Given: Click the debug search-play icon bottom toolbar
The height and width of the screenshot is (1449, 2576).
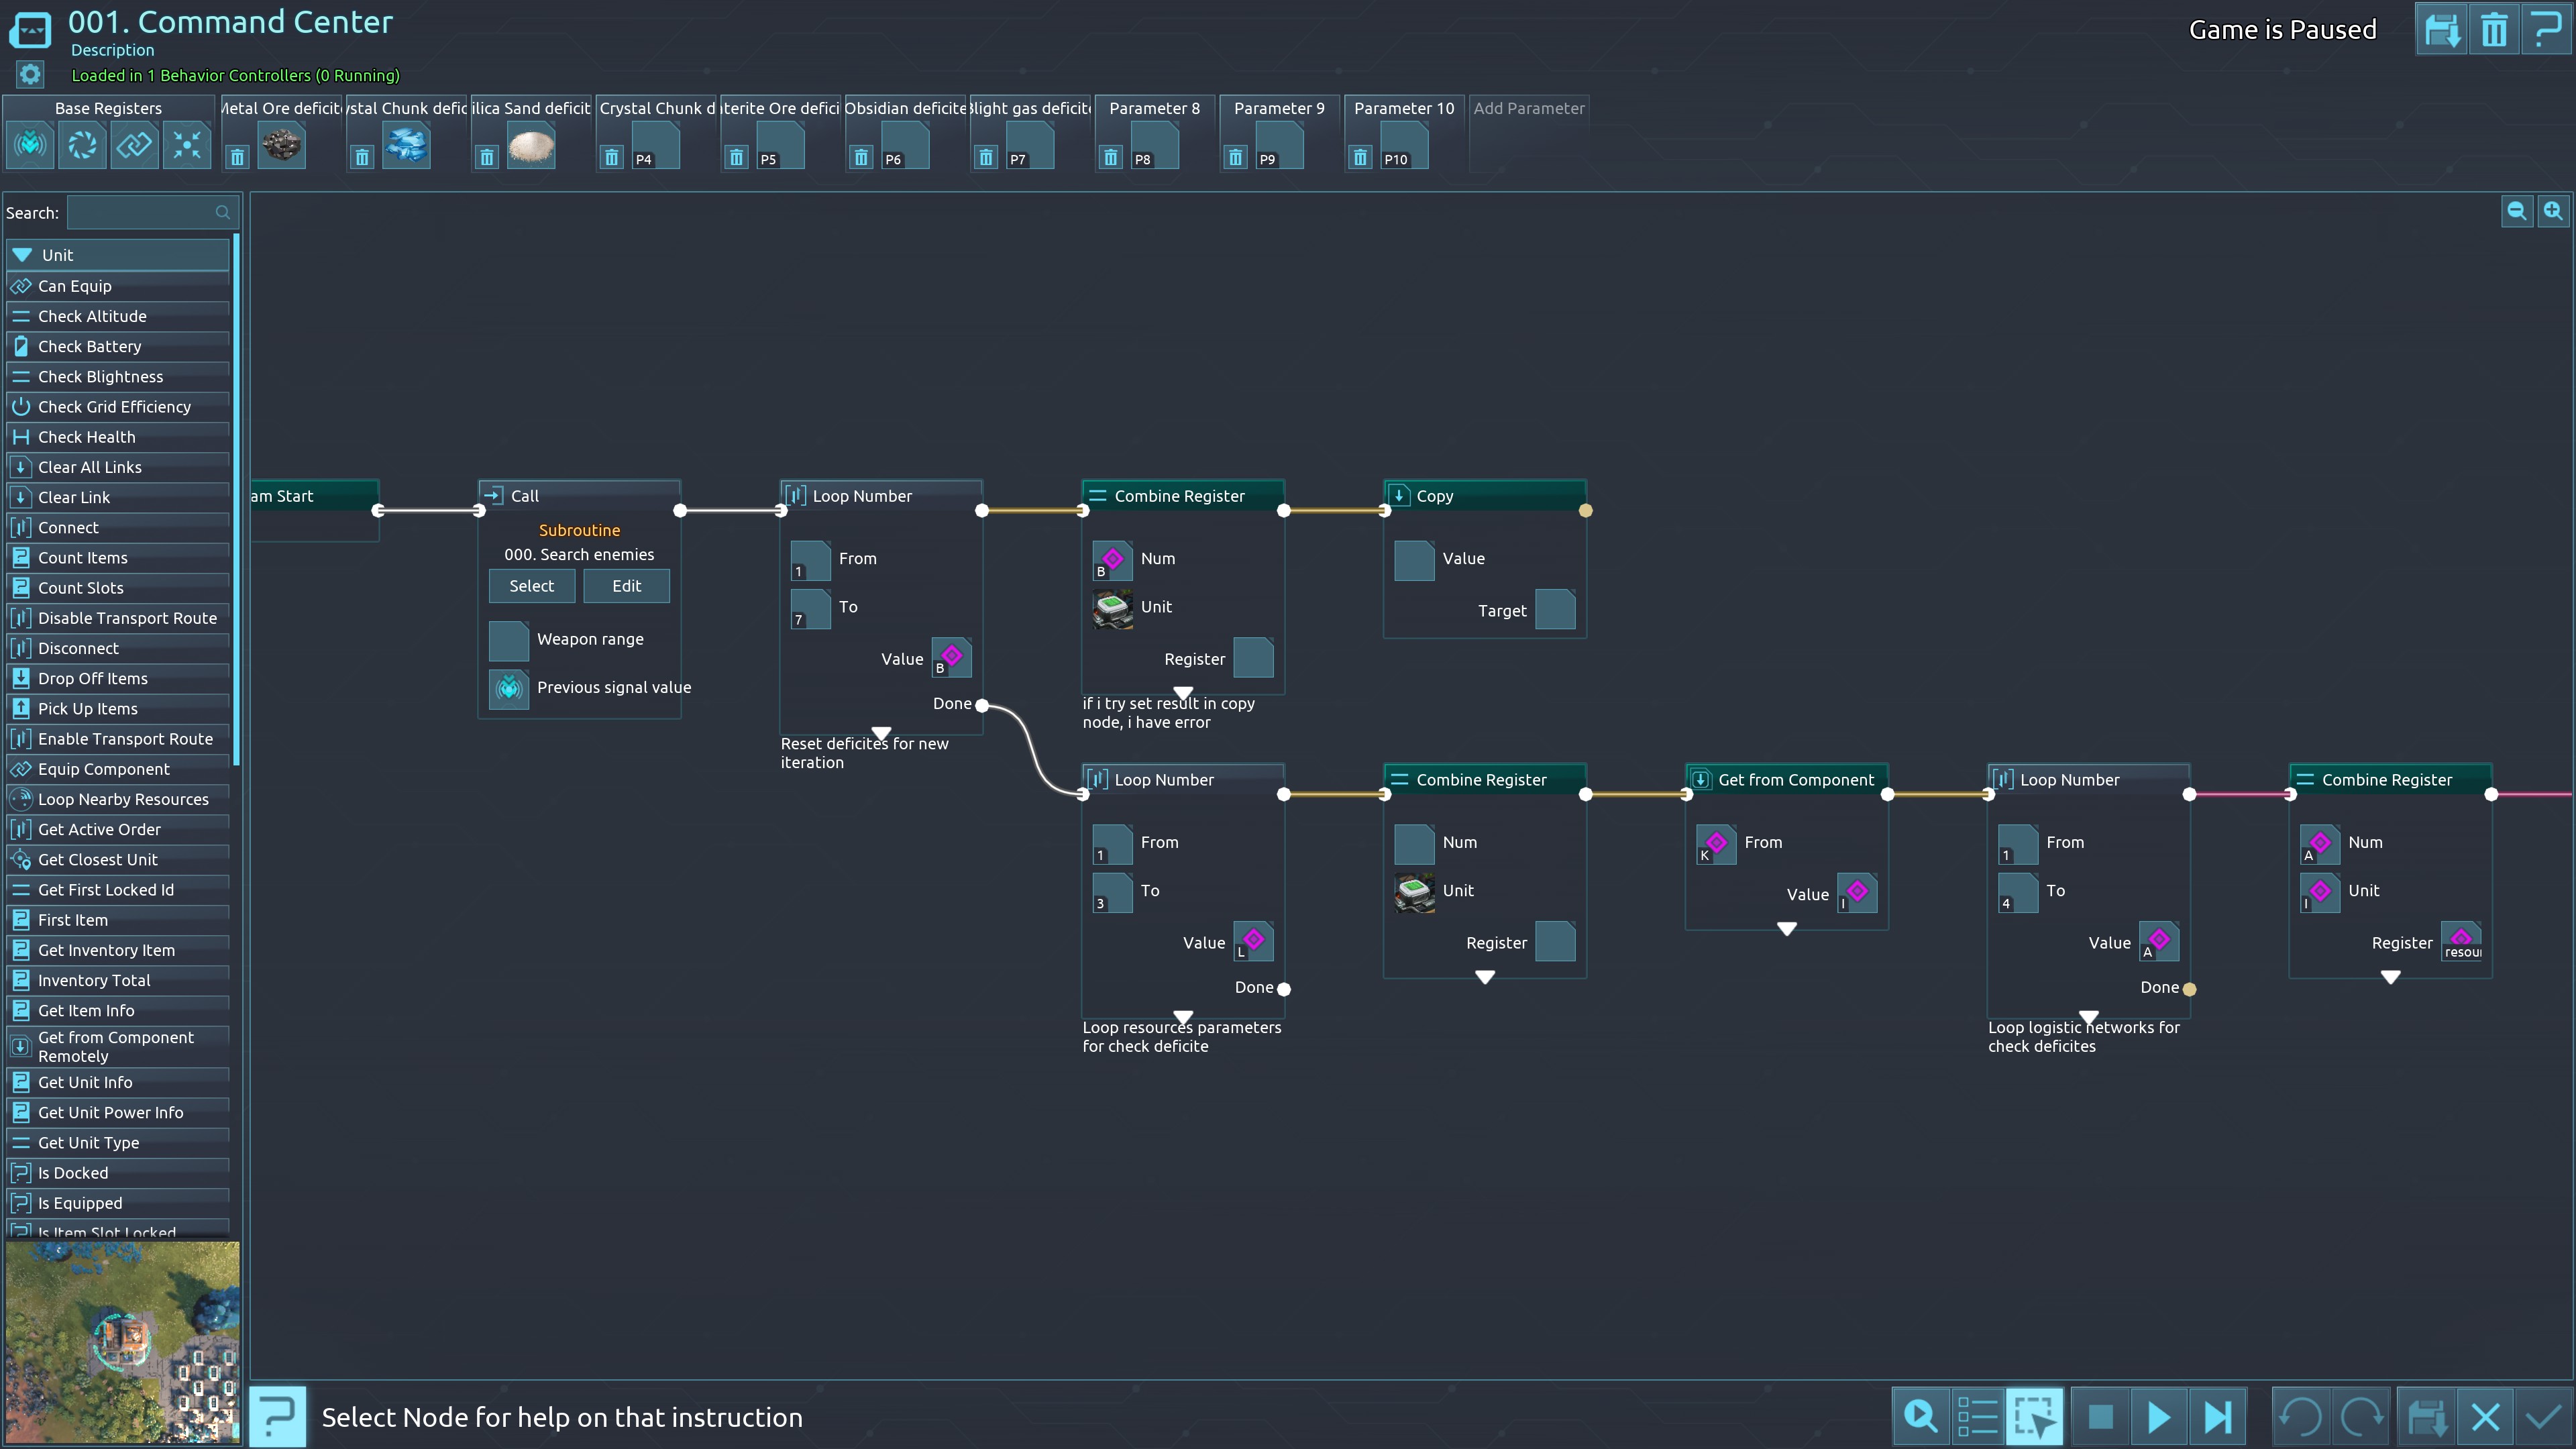Looking at the screenshot, I should point(1920,1417).
